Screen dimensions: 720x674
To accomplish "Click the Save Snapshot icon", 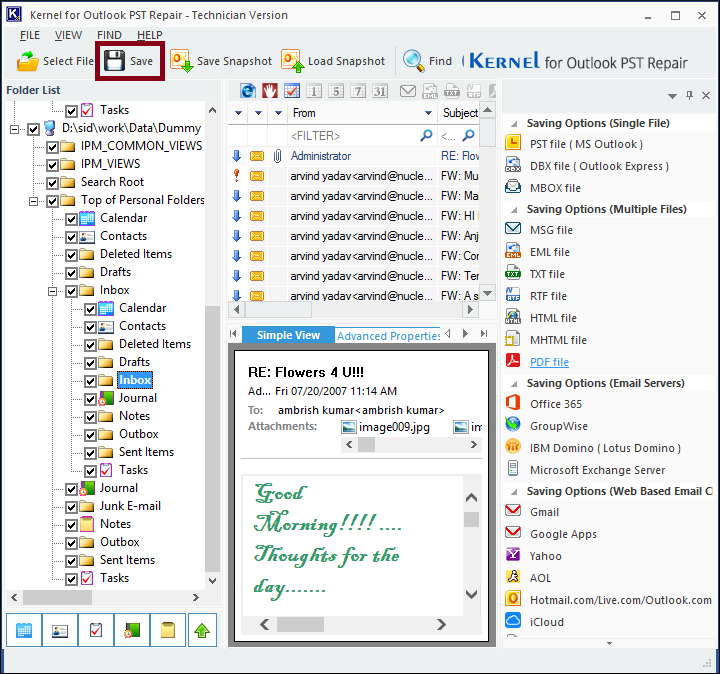I will click(x=181, y=61).
